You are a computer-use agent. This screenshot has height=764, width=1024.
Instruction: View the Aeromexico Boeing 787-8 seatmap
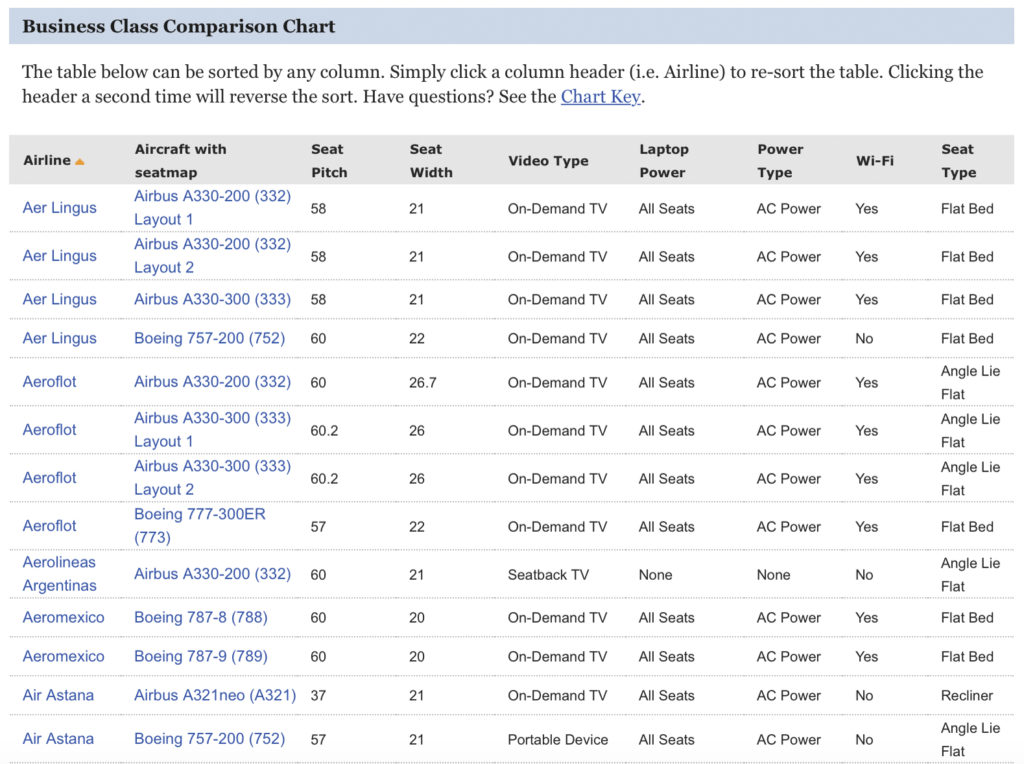[x=200, y=617]
